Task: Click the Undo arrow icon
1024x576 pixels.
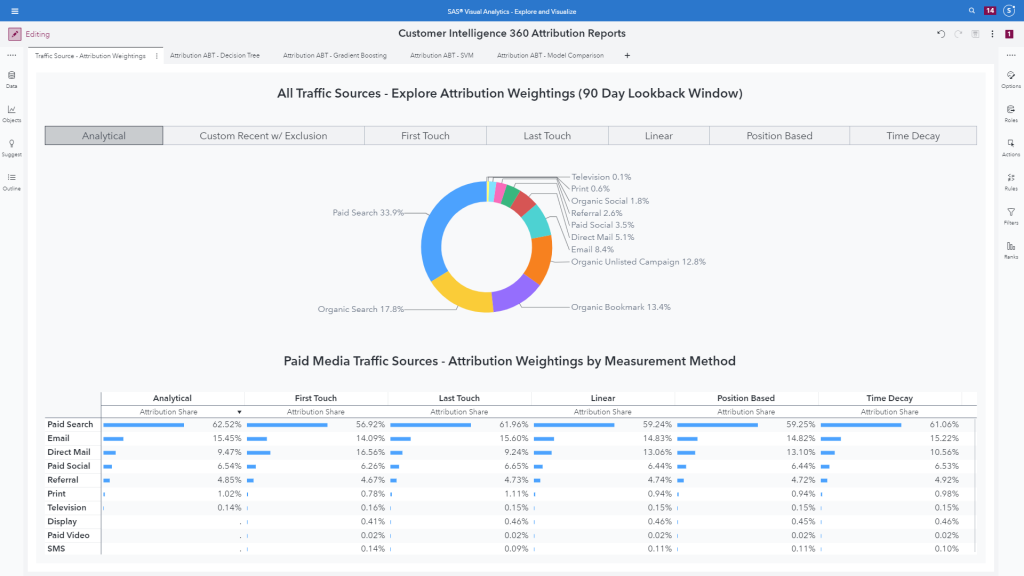Action: tap(941, 34)
